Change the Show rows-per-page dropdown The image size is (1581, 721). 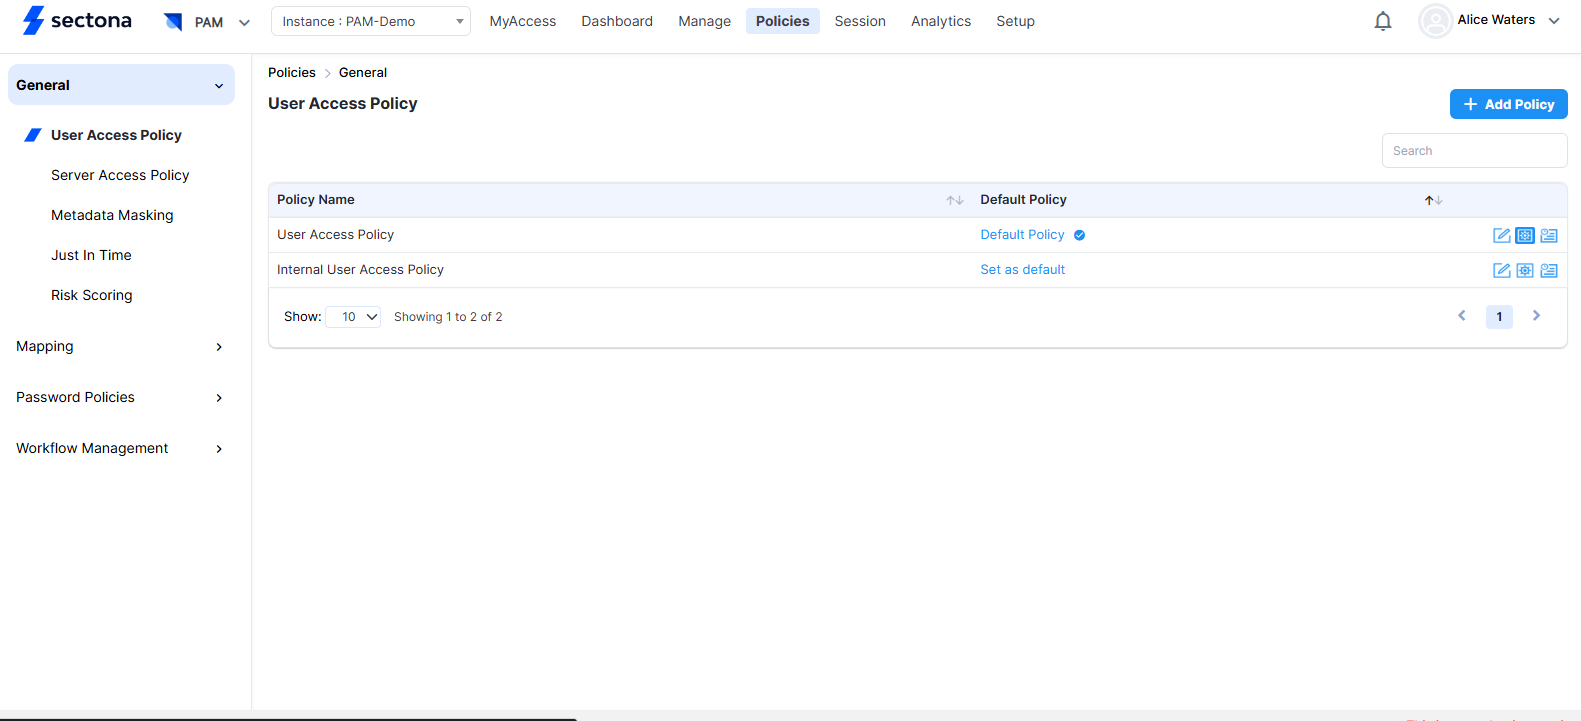coord(354,317)
